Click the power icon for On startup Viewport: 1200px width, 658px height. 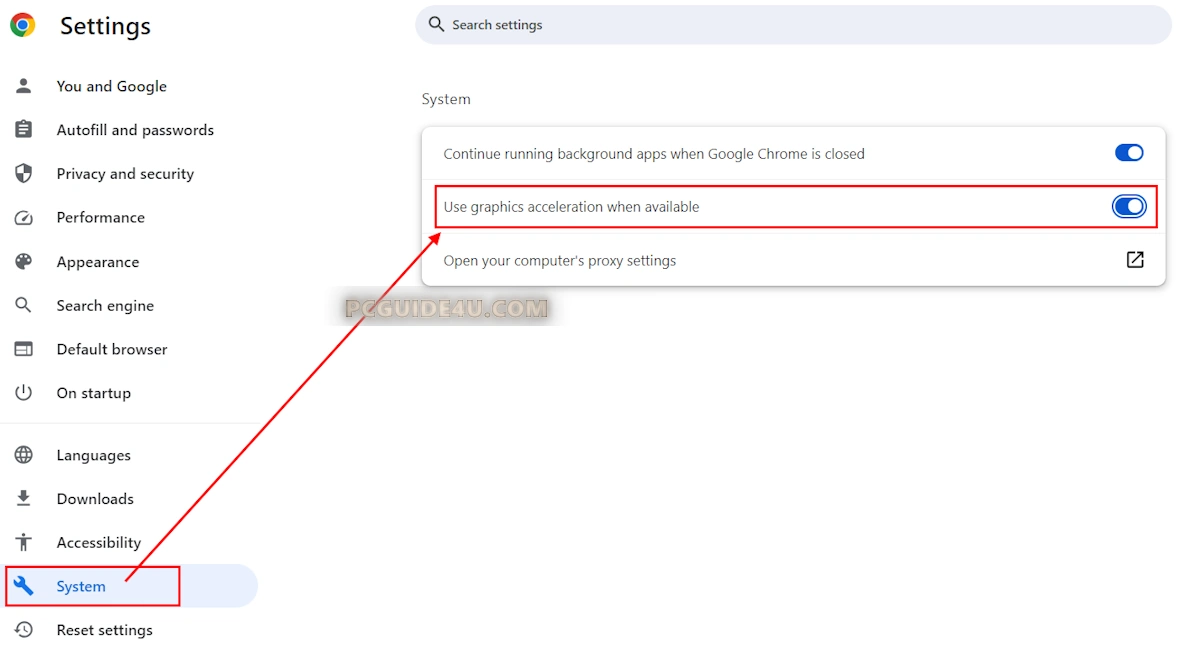[24, 393]
